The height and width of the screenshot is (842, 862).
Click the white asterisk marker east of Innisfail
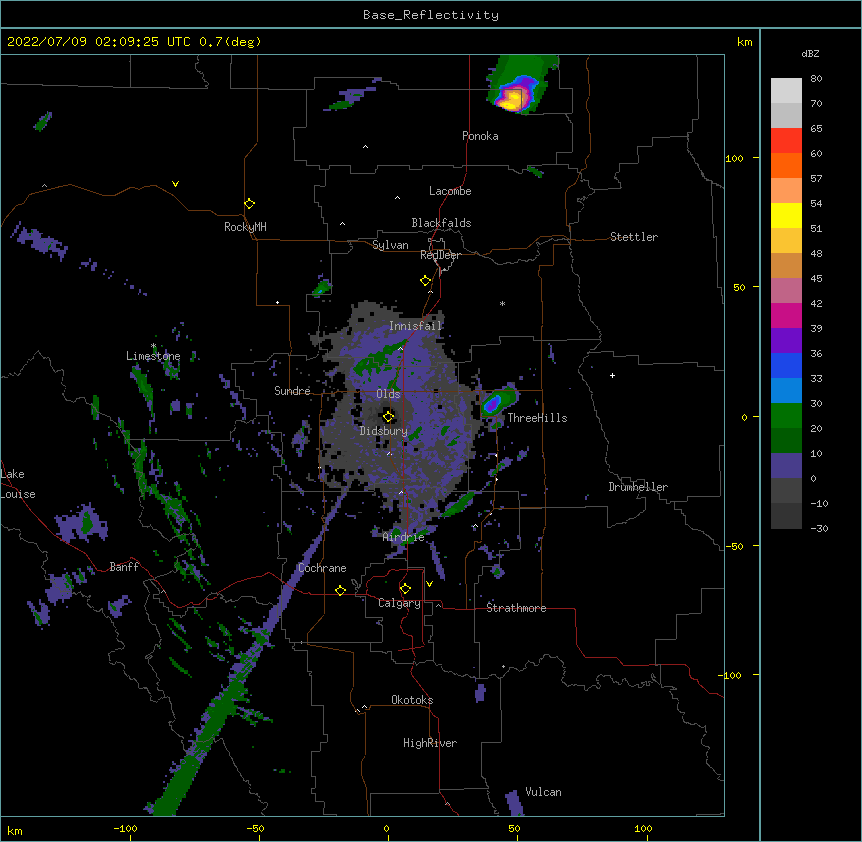click(502, 303)
